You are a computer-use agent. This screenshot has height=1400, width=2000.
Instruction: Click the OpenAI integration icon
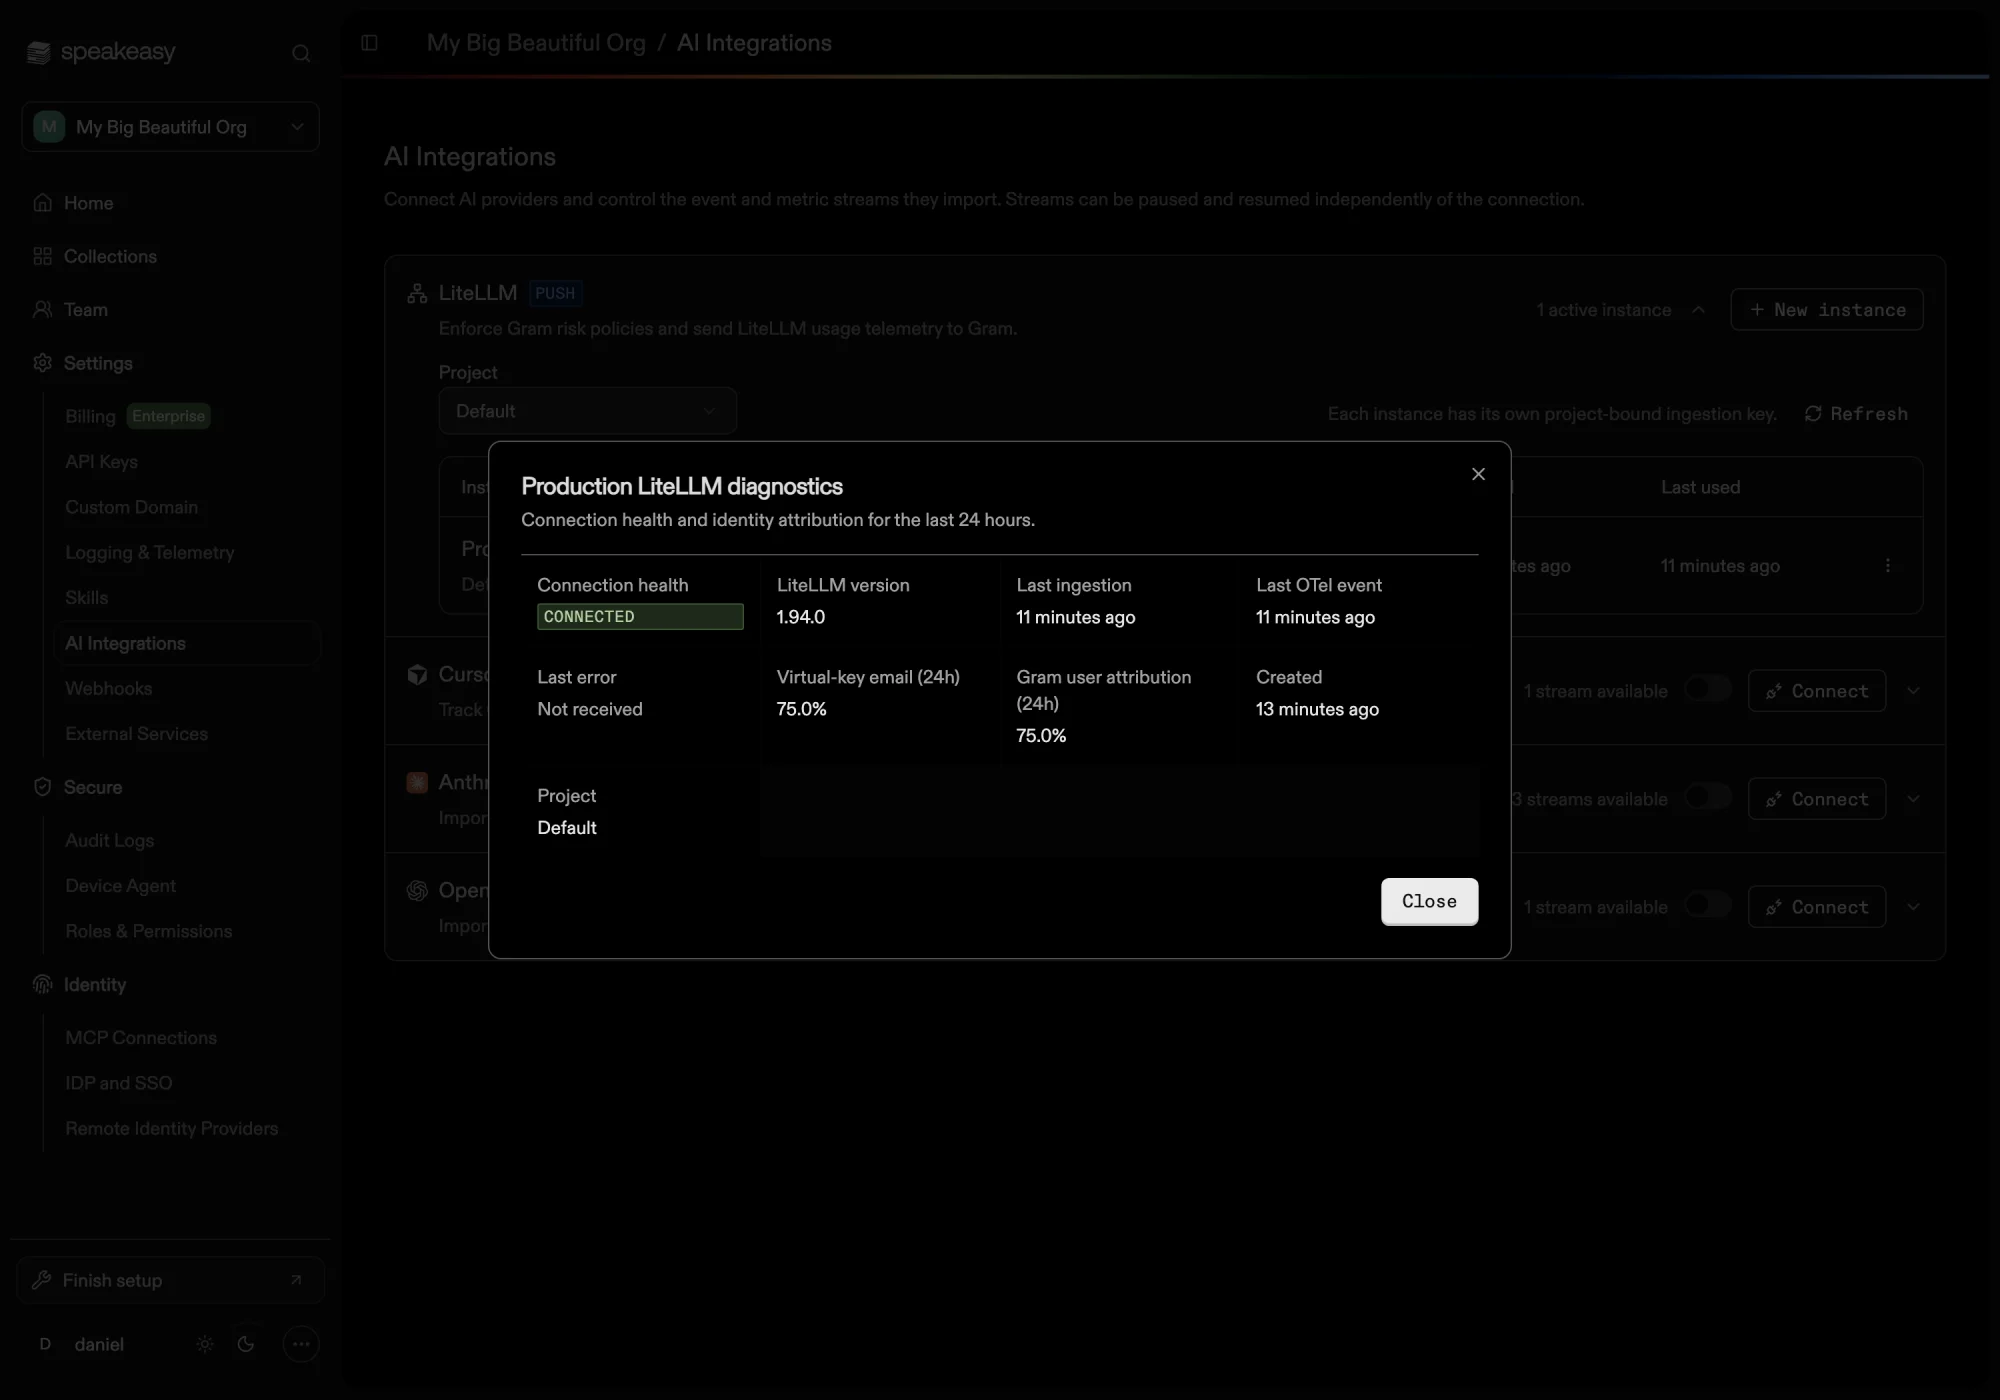click(417, 891)
